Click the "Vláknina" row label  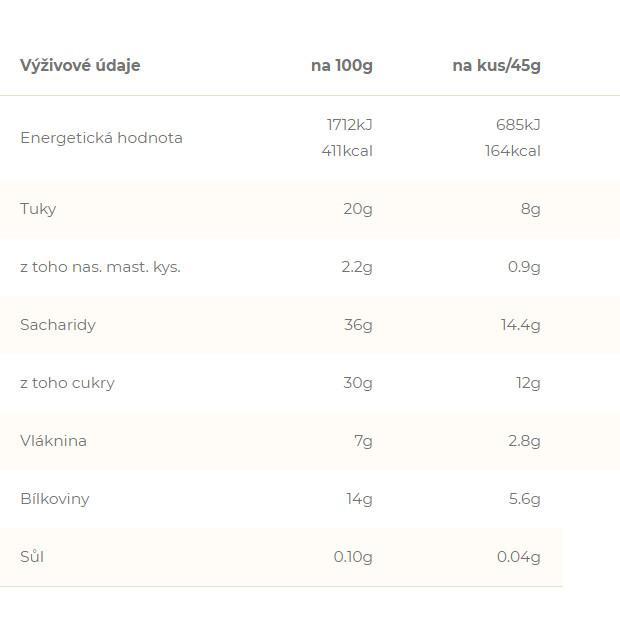pyautogui.click(x=53, y=441)
